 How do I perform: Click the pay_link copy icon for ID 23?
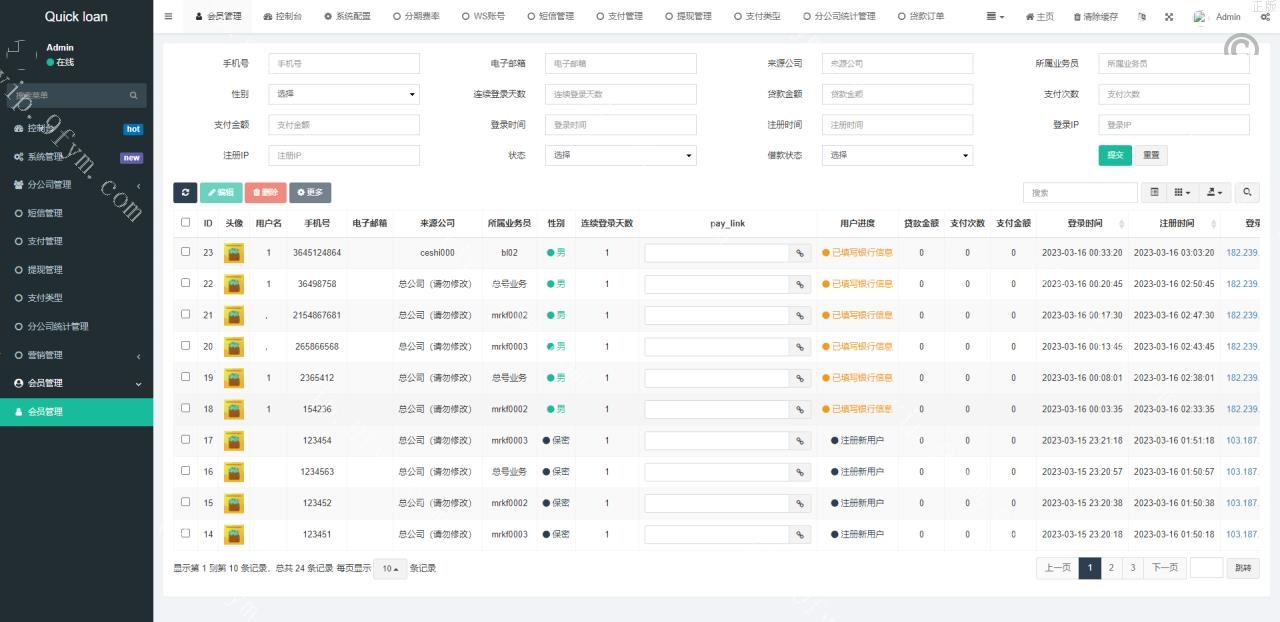coord(800,253)
